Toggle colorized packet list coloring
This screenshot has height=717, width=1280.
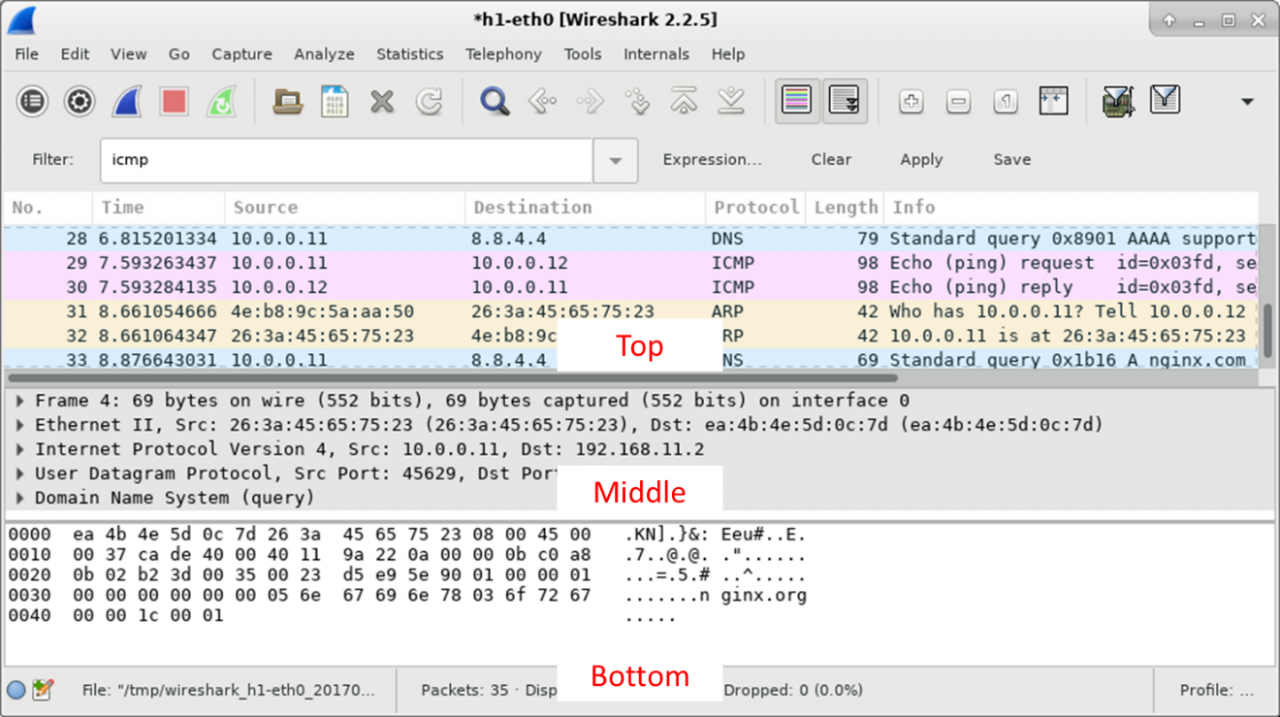797,101
